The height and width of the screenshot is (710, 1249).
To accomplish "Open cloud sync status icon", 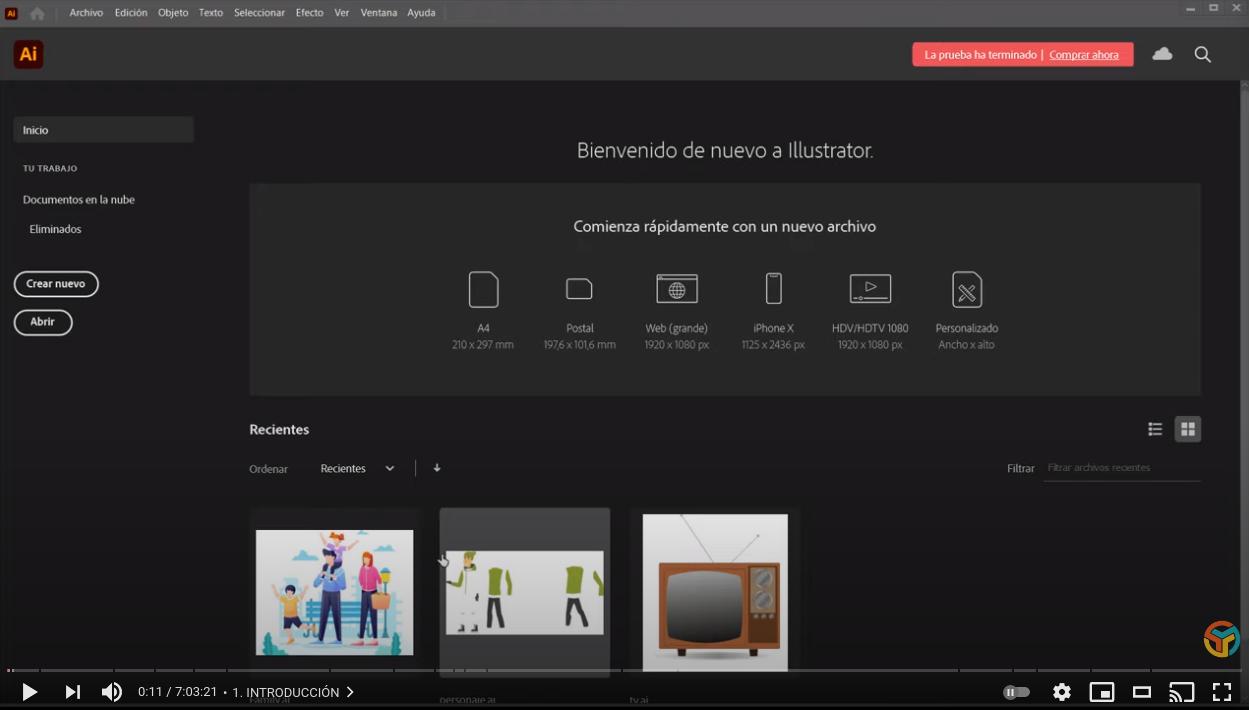I will click(x=1162, y=54).
